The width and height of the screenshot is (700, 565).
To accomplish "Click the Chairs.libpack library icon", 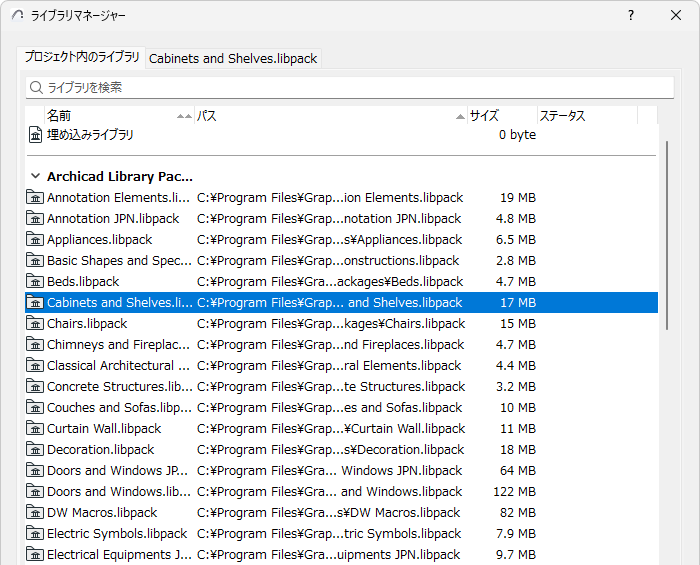I will (35, 323).
